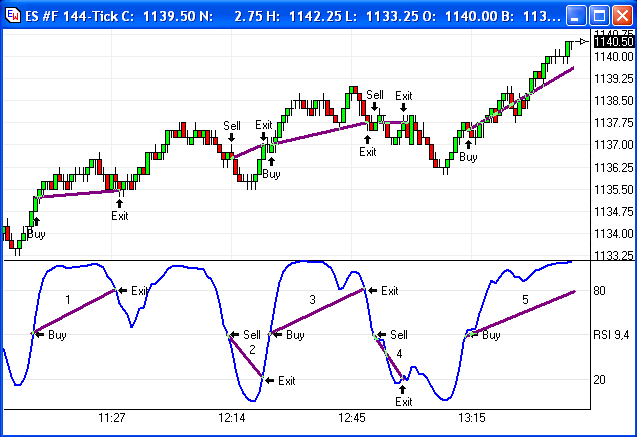This screenshot has height=437, width=637.
Task: Click the Buy arrow starting RSI trade 5
Action: [471, 335]
